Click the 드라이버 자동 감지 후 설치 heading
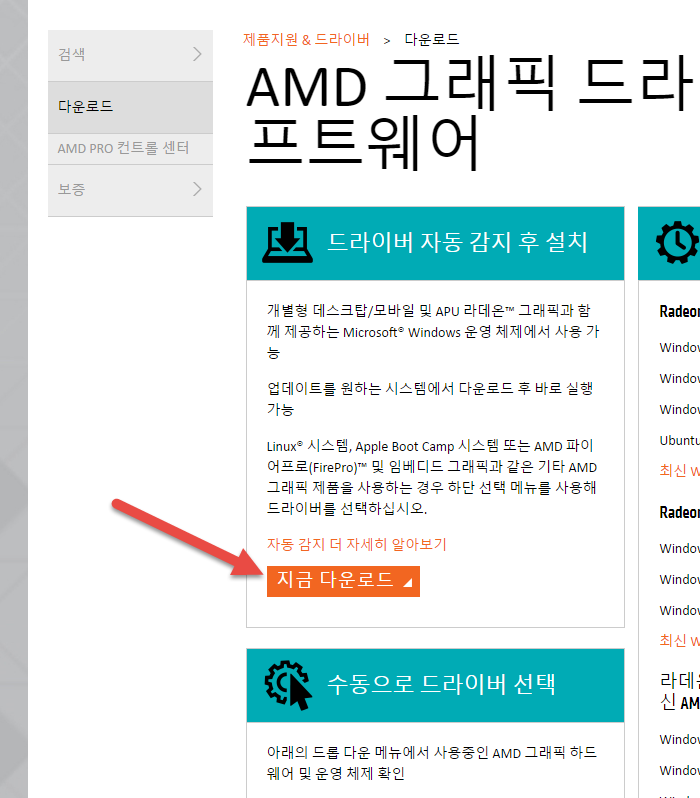700x798 pixels. (x=457, y=242)
